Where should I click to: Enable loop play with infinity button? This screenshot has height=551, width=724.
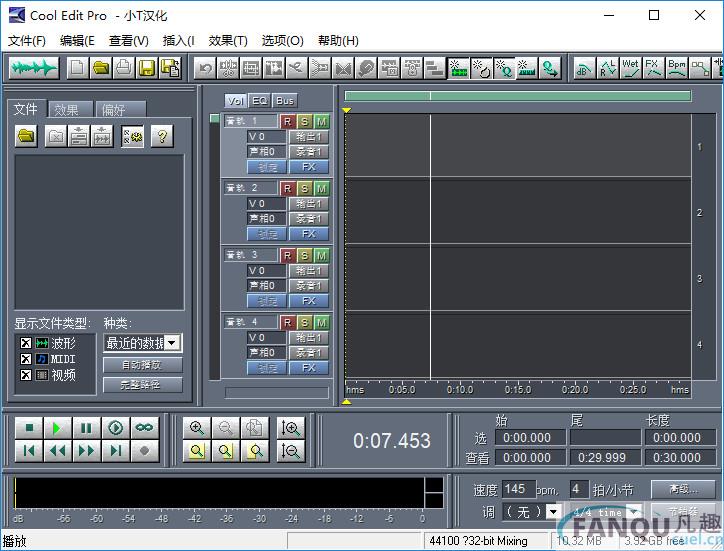145,428
